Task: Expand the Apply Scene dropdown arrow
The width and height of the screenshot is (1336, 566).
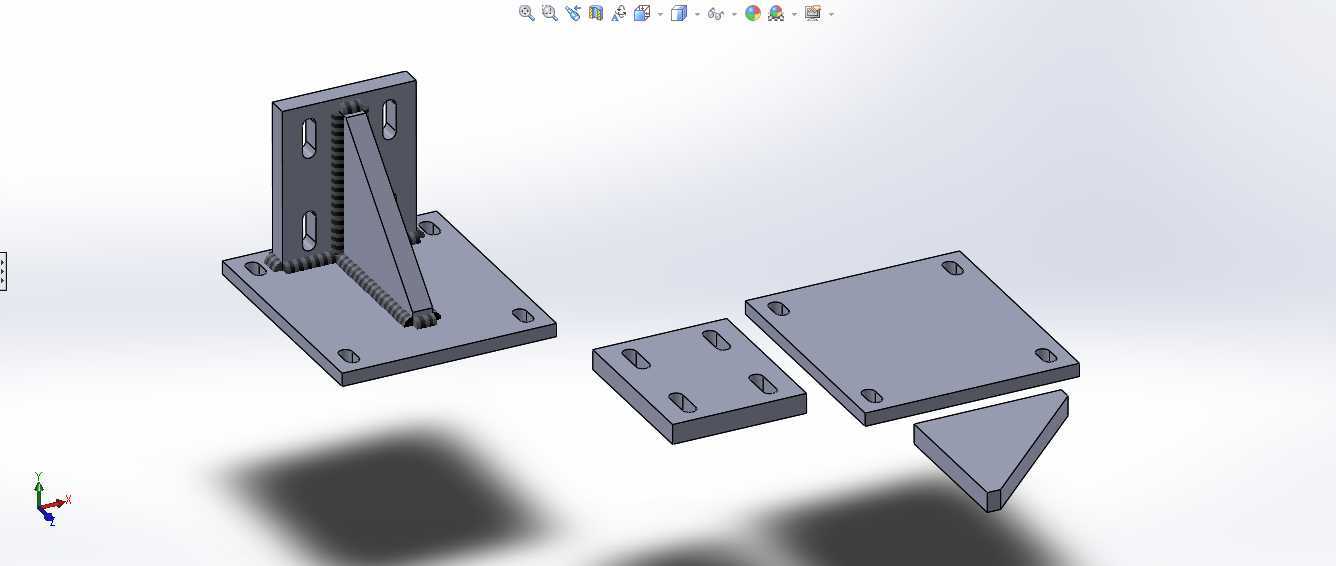Action: point(794,14)
